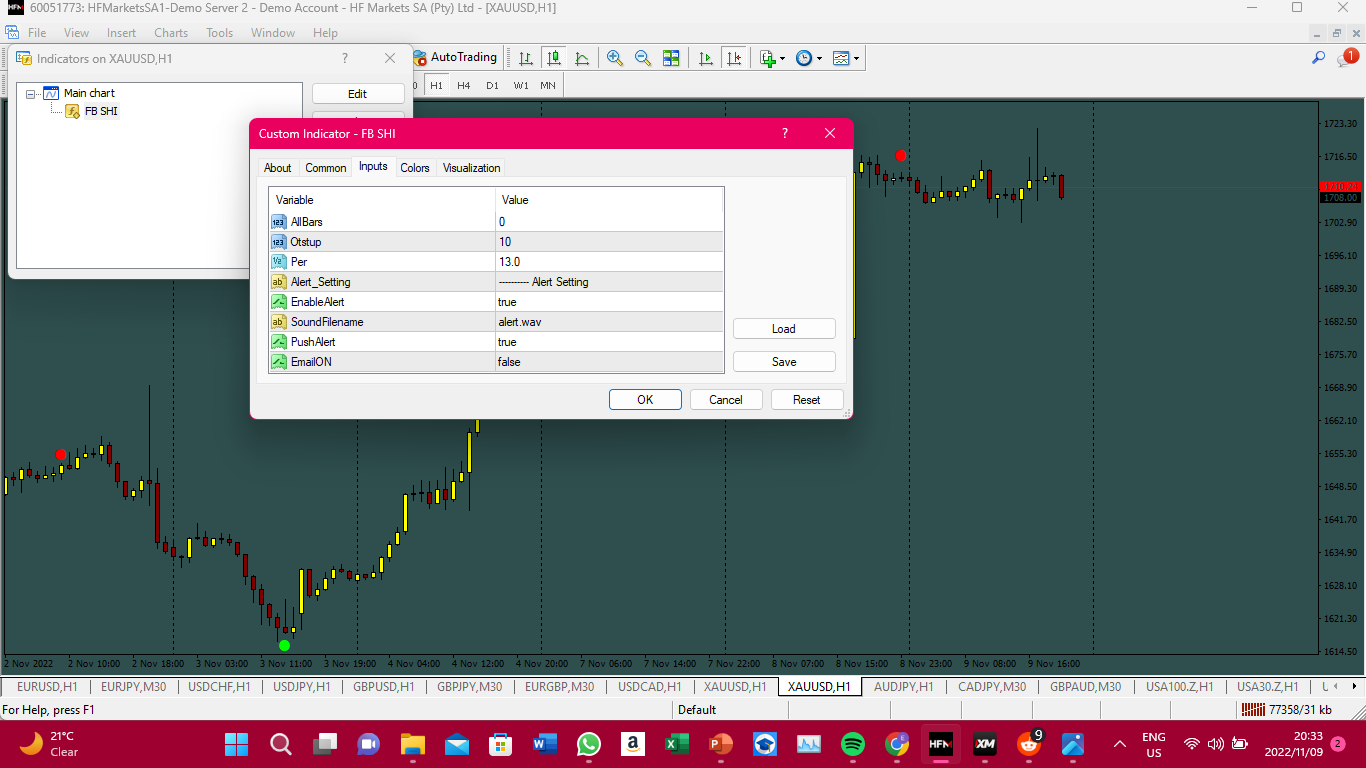Switch to line chart icon
The width and height of the screenshot is (1366, 768).
pos(582,58)
